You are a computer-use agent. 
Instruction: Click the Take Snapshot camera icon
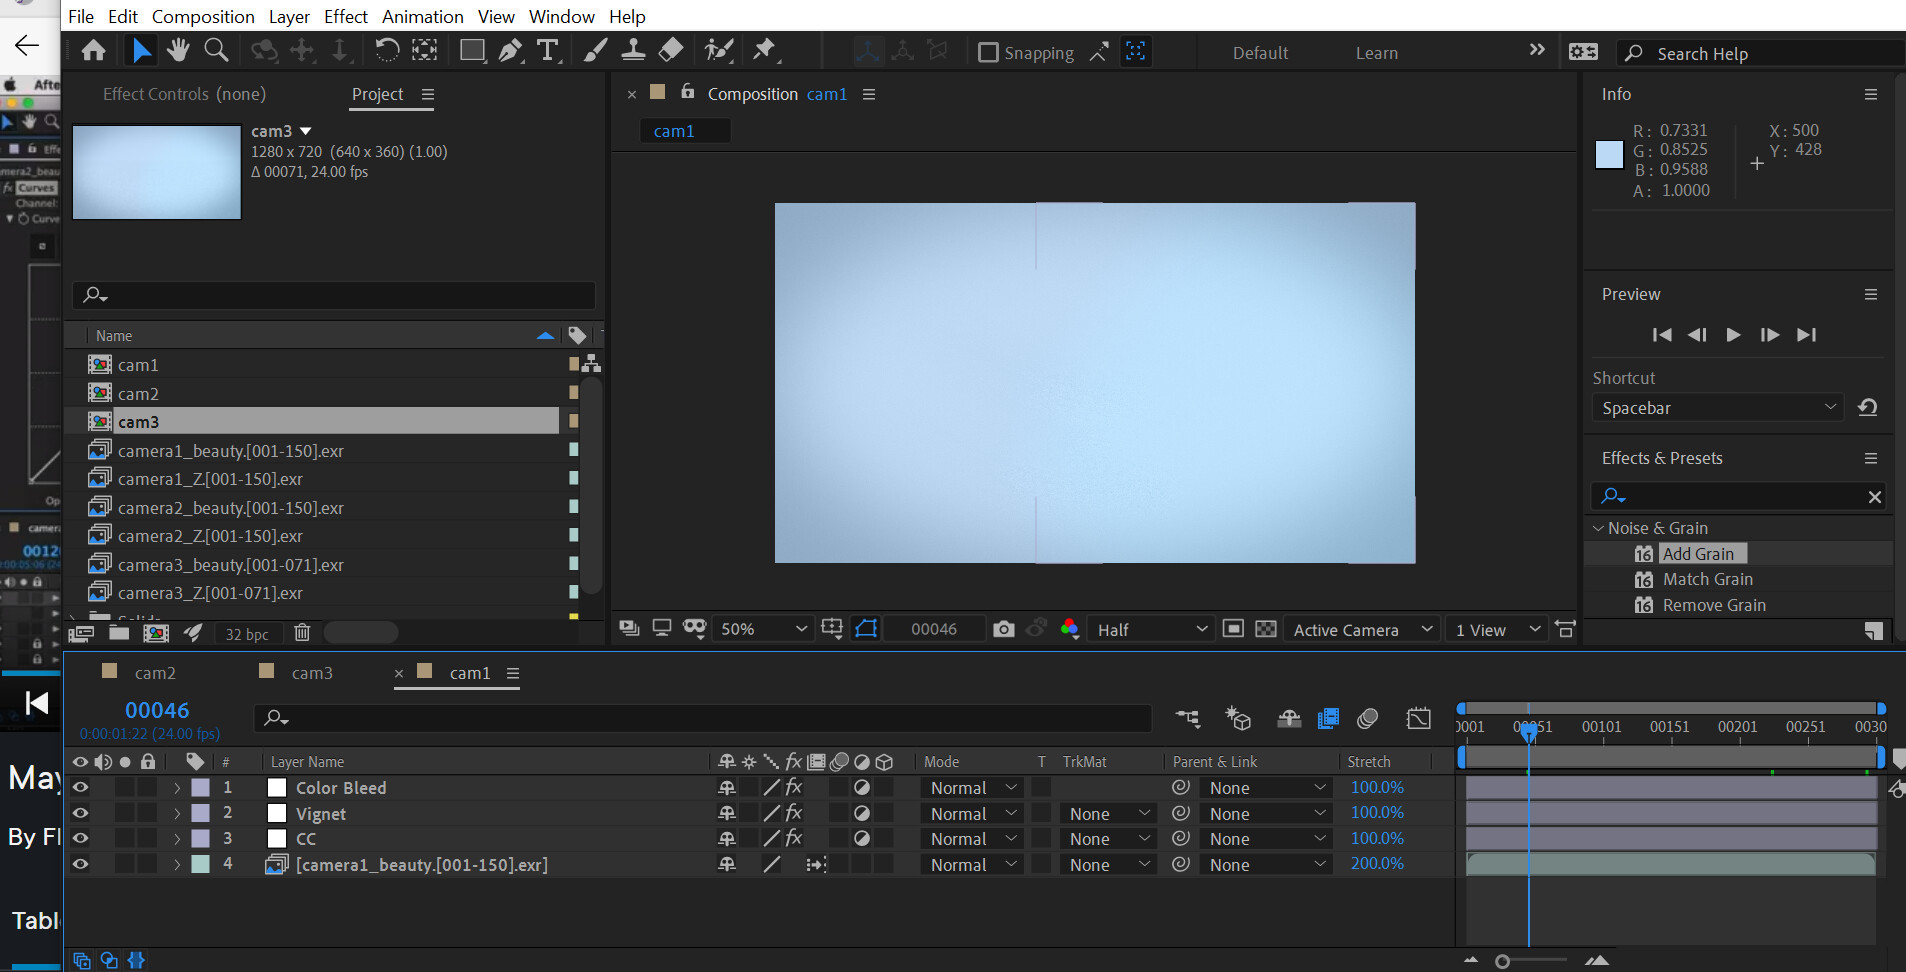pyautogui.click(x=1003, y=629)
